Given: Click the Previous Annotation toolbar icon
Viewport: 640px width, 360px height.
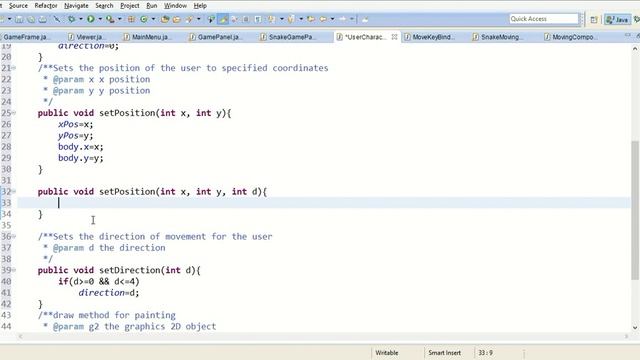Looking at the screenshot, I should pos(291,19).
